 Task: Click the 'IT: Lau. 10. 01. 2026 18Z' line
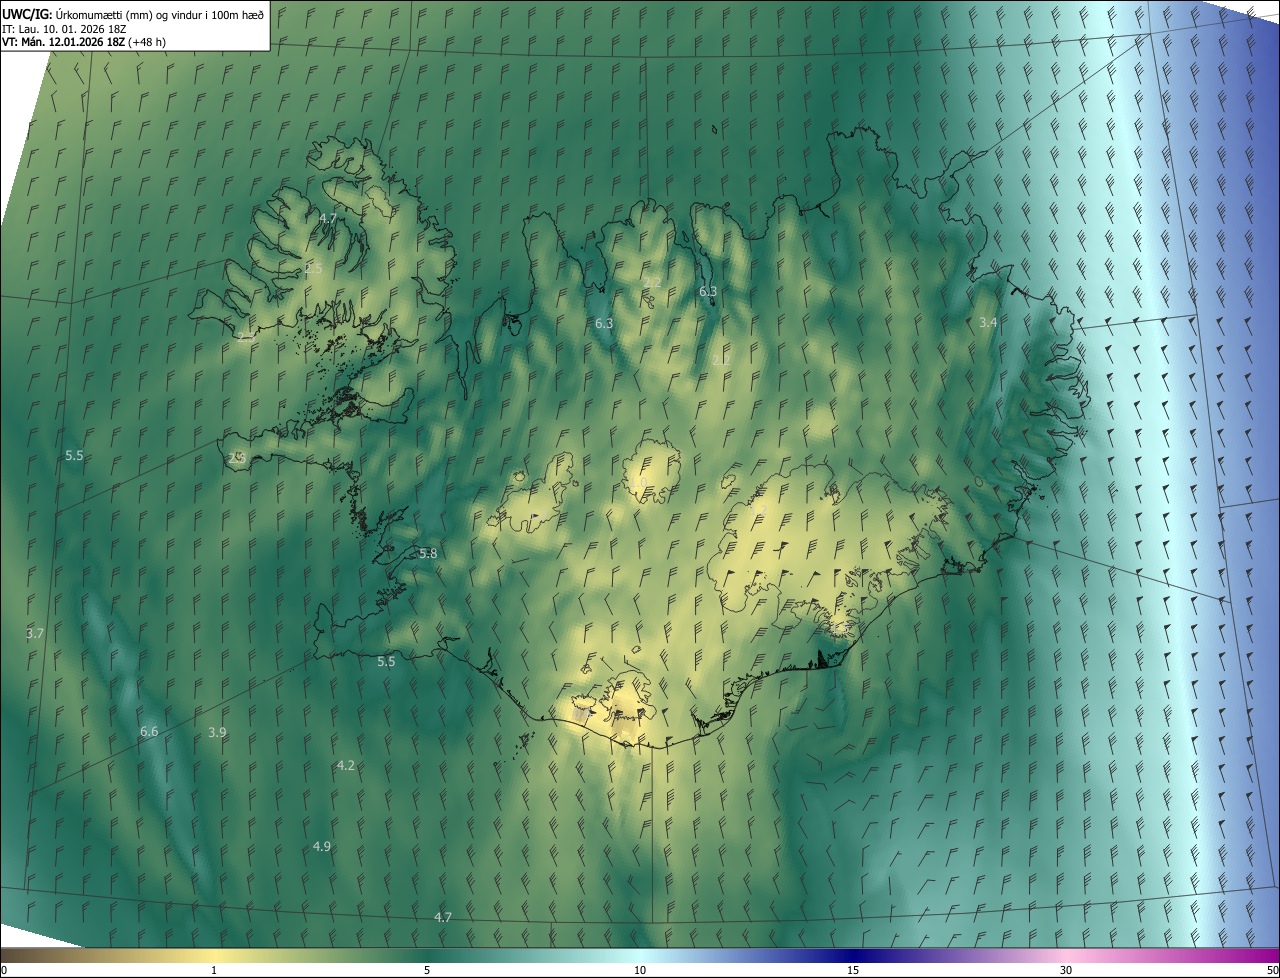(63, 29)
